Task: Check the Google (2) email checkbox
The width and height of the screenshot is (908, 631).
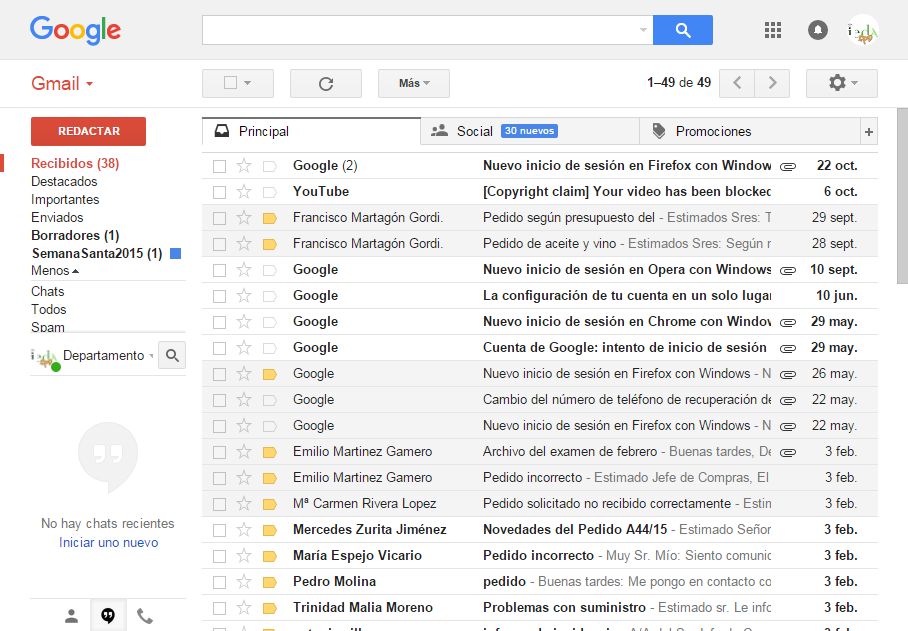Action: tap(219, 167)
